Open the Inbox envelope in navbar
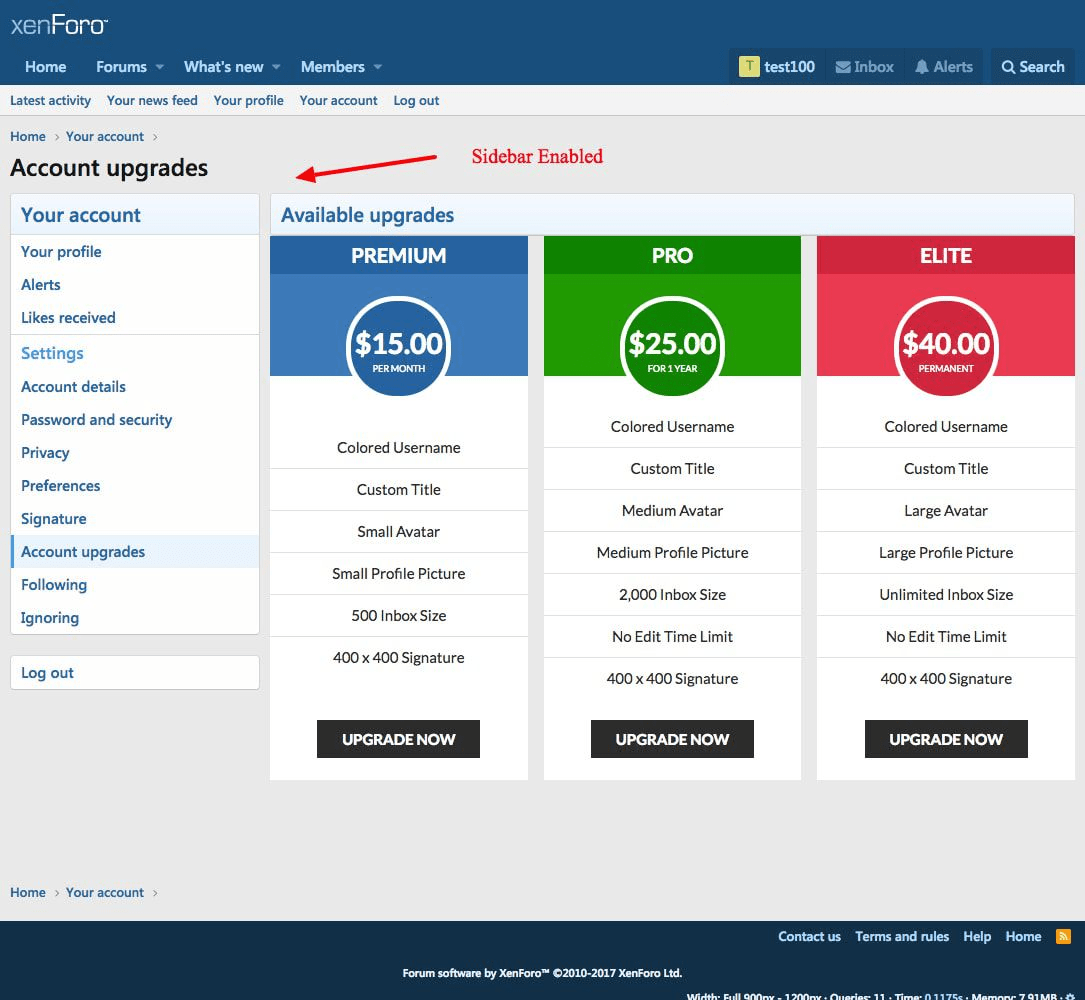This screenshot has height=1000, width=1085. click(864, 67)
